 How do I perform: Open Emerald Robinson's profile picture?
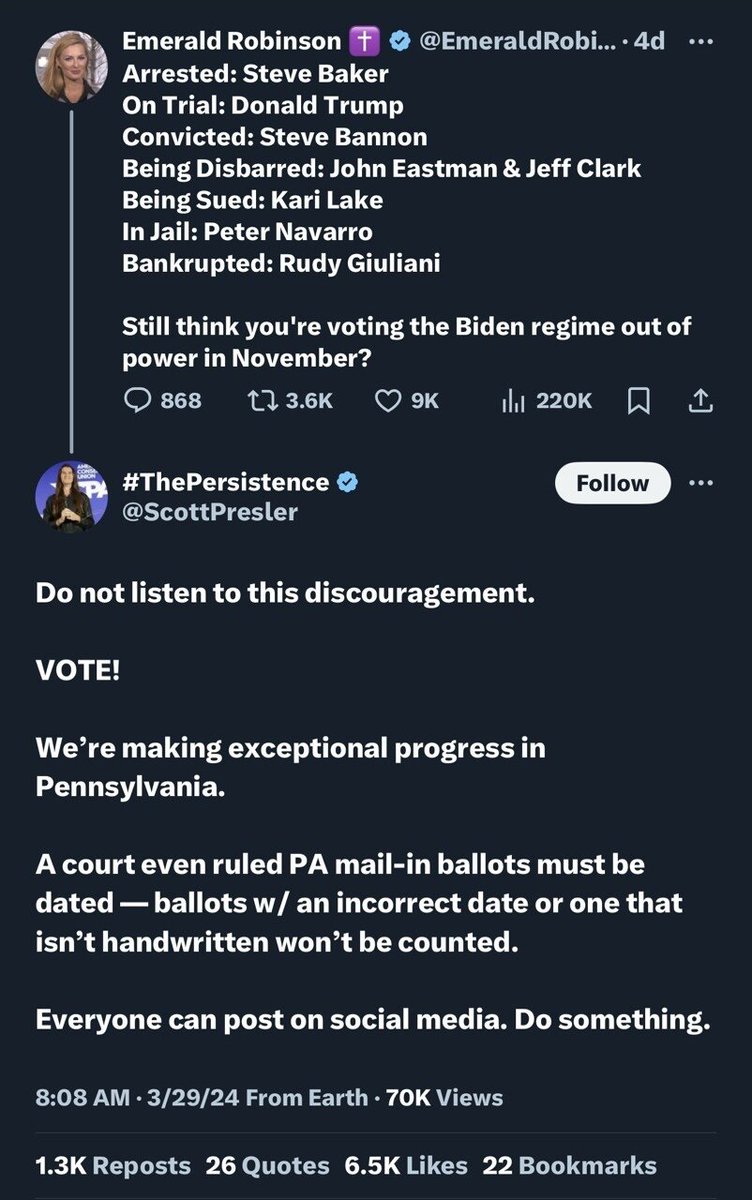click(x=71, y=65)
